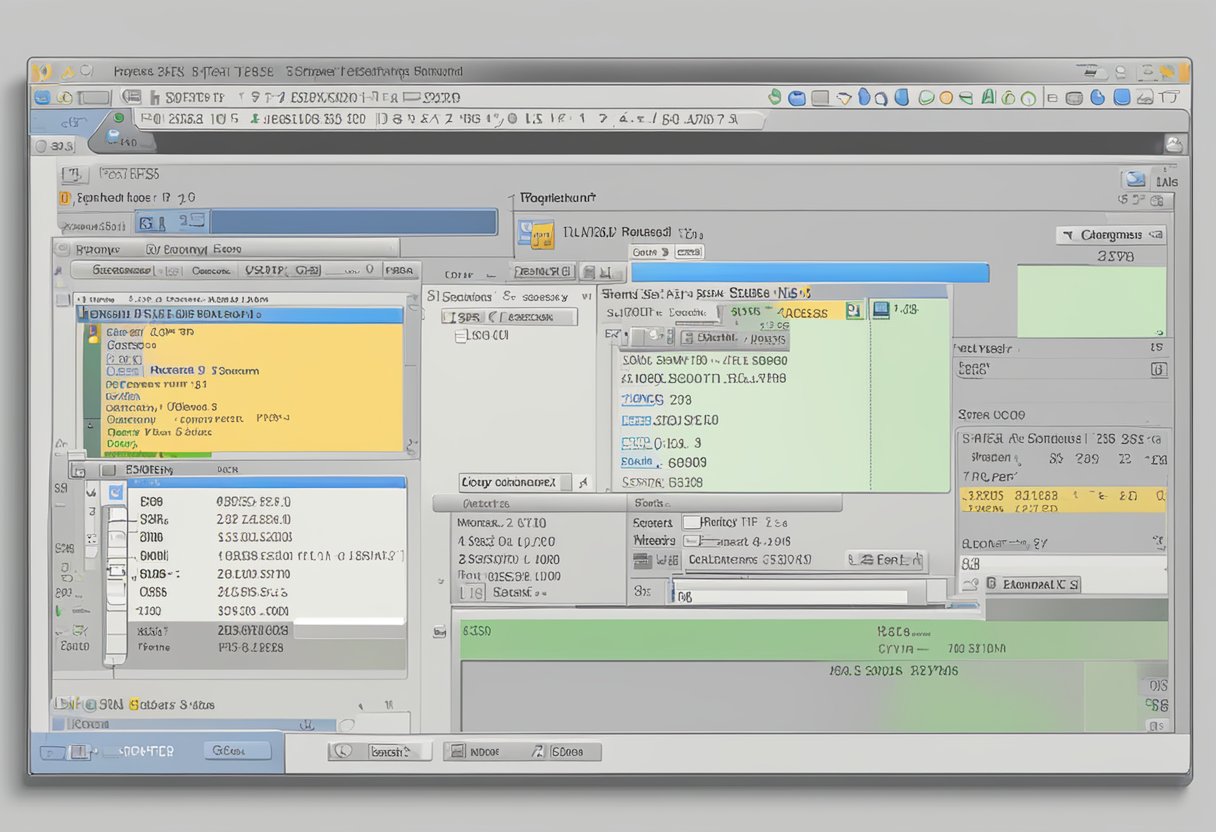
Task: Click the clock icon in bottom bar
Action: tap(342, 750)
